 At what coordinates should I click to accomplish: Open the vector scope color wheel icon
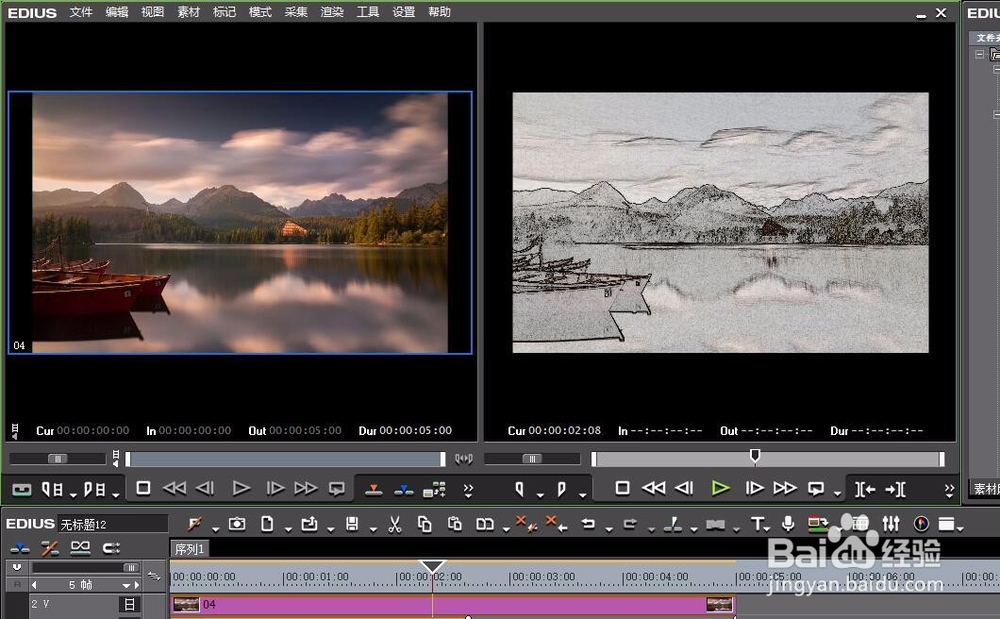click(921, 524)
